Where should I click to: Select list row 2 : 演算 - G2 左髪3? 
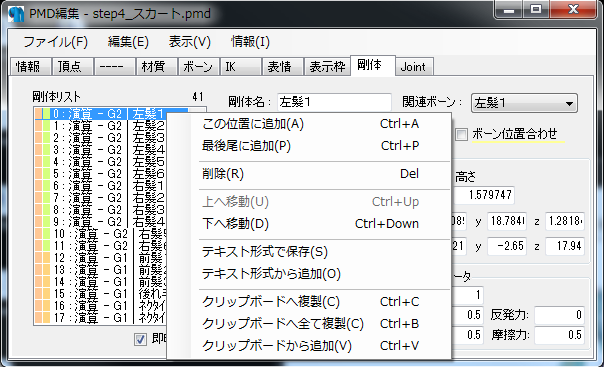click(101, 138)
